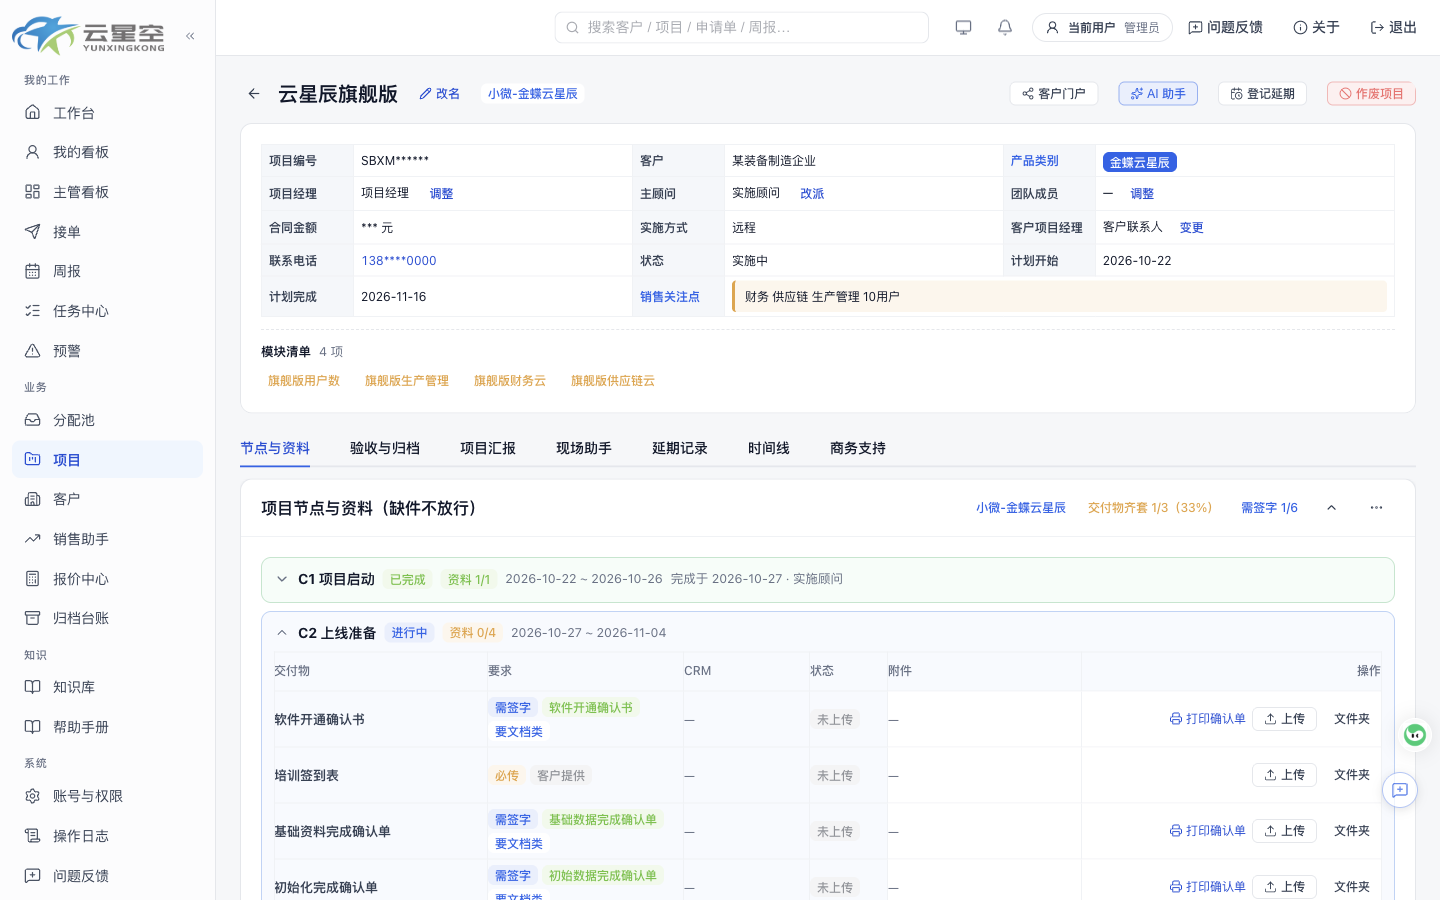This screenshot has height=900, width=1440.
Task: Open 分配池 sidebar item
Action: pos(108,420)
